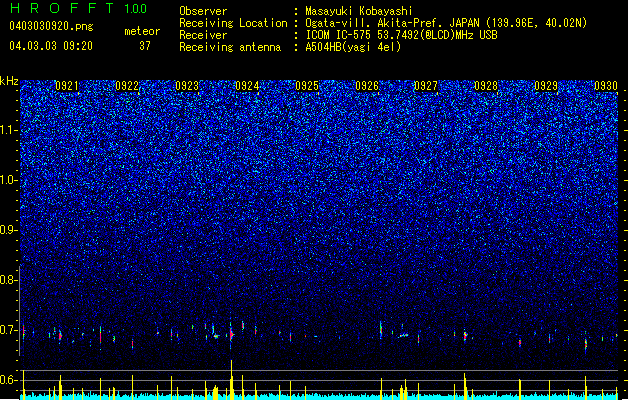Click the Receiving Location value text
Screen dimensions: 629x400
[446, 23]
